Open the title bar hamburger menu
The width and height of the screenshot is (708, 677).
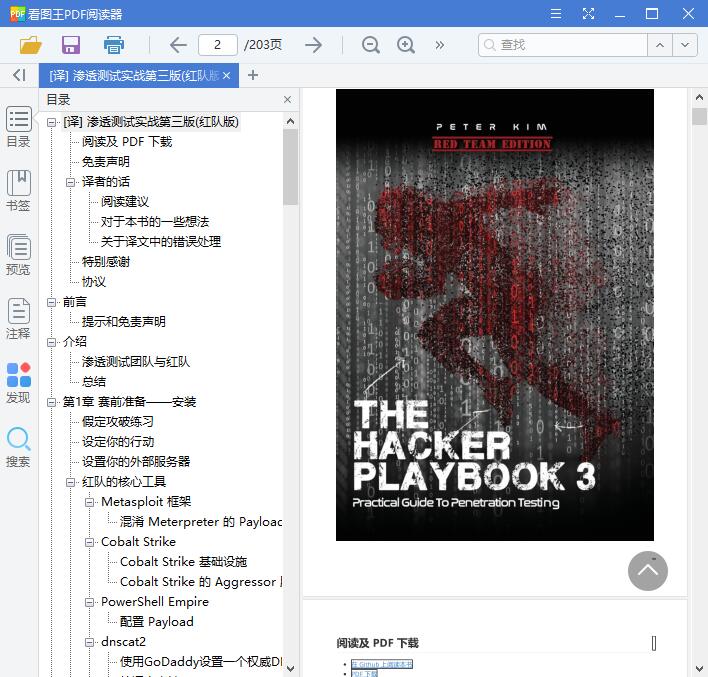(556, 14)
